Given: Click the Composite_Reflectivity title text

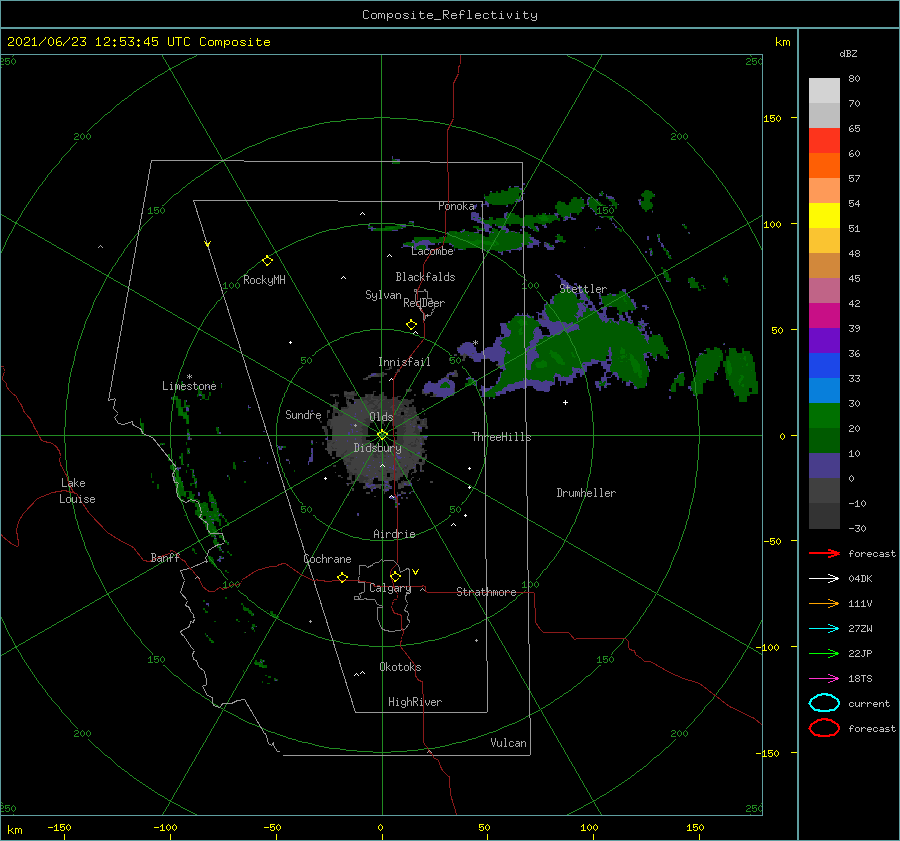Looking at the screenshot, I should coord(450,15).
